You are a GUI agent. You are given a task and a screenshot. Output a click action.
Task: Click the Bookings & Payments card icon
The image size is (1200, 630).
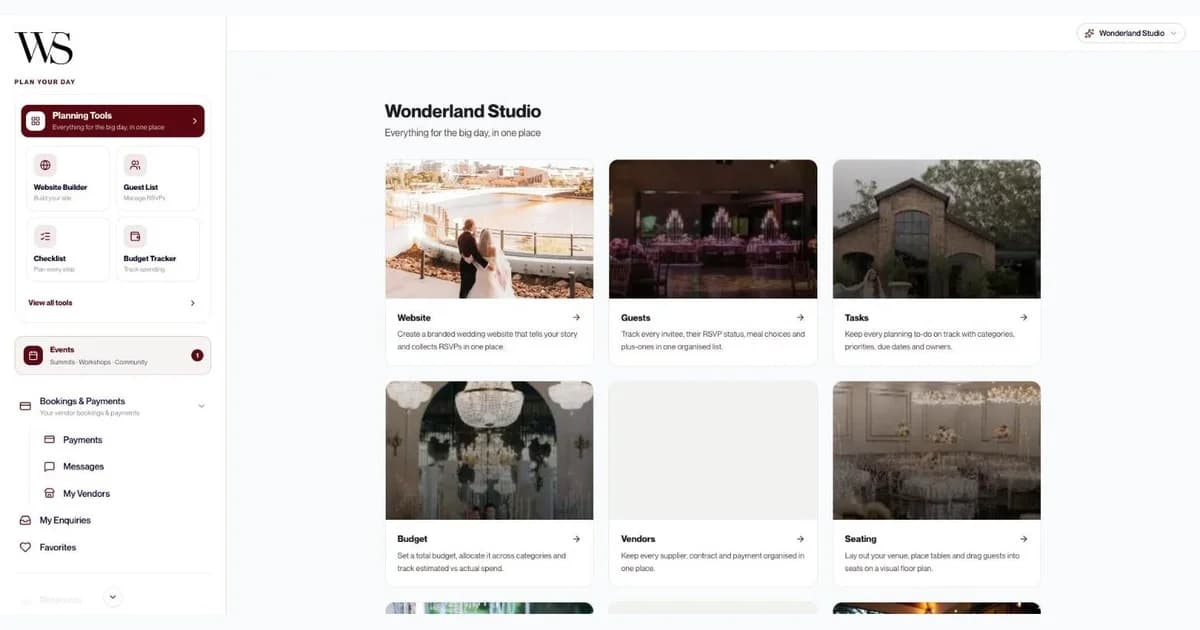click(25, 406)
